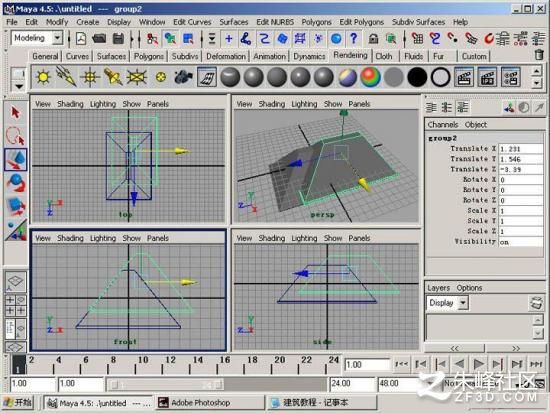Go to end of playback range
The image size is (550, 413).
tap(536, 364)
